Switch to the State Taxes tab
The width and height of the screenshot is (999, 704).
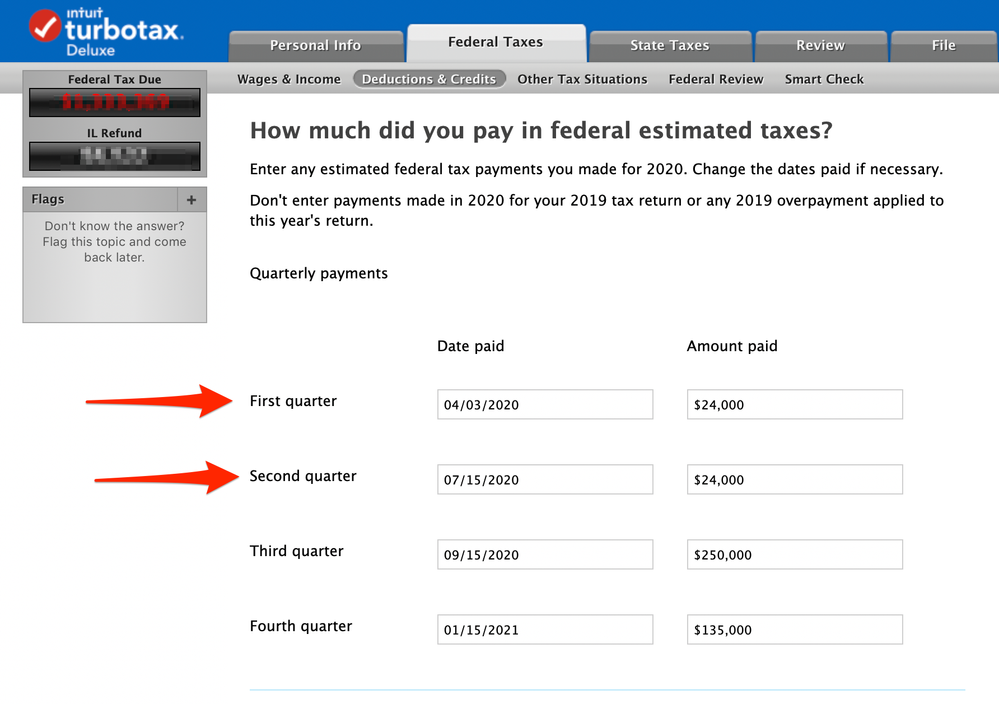(x=669, y=45)
